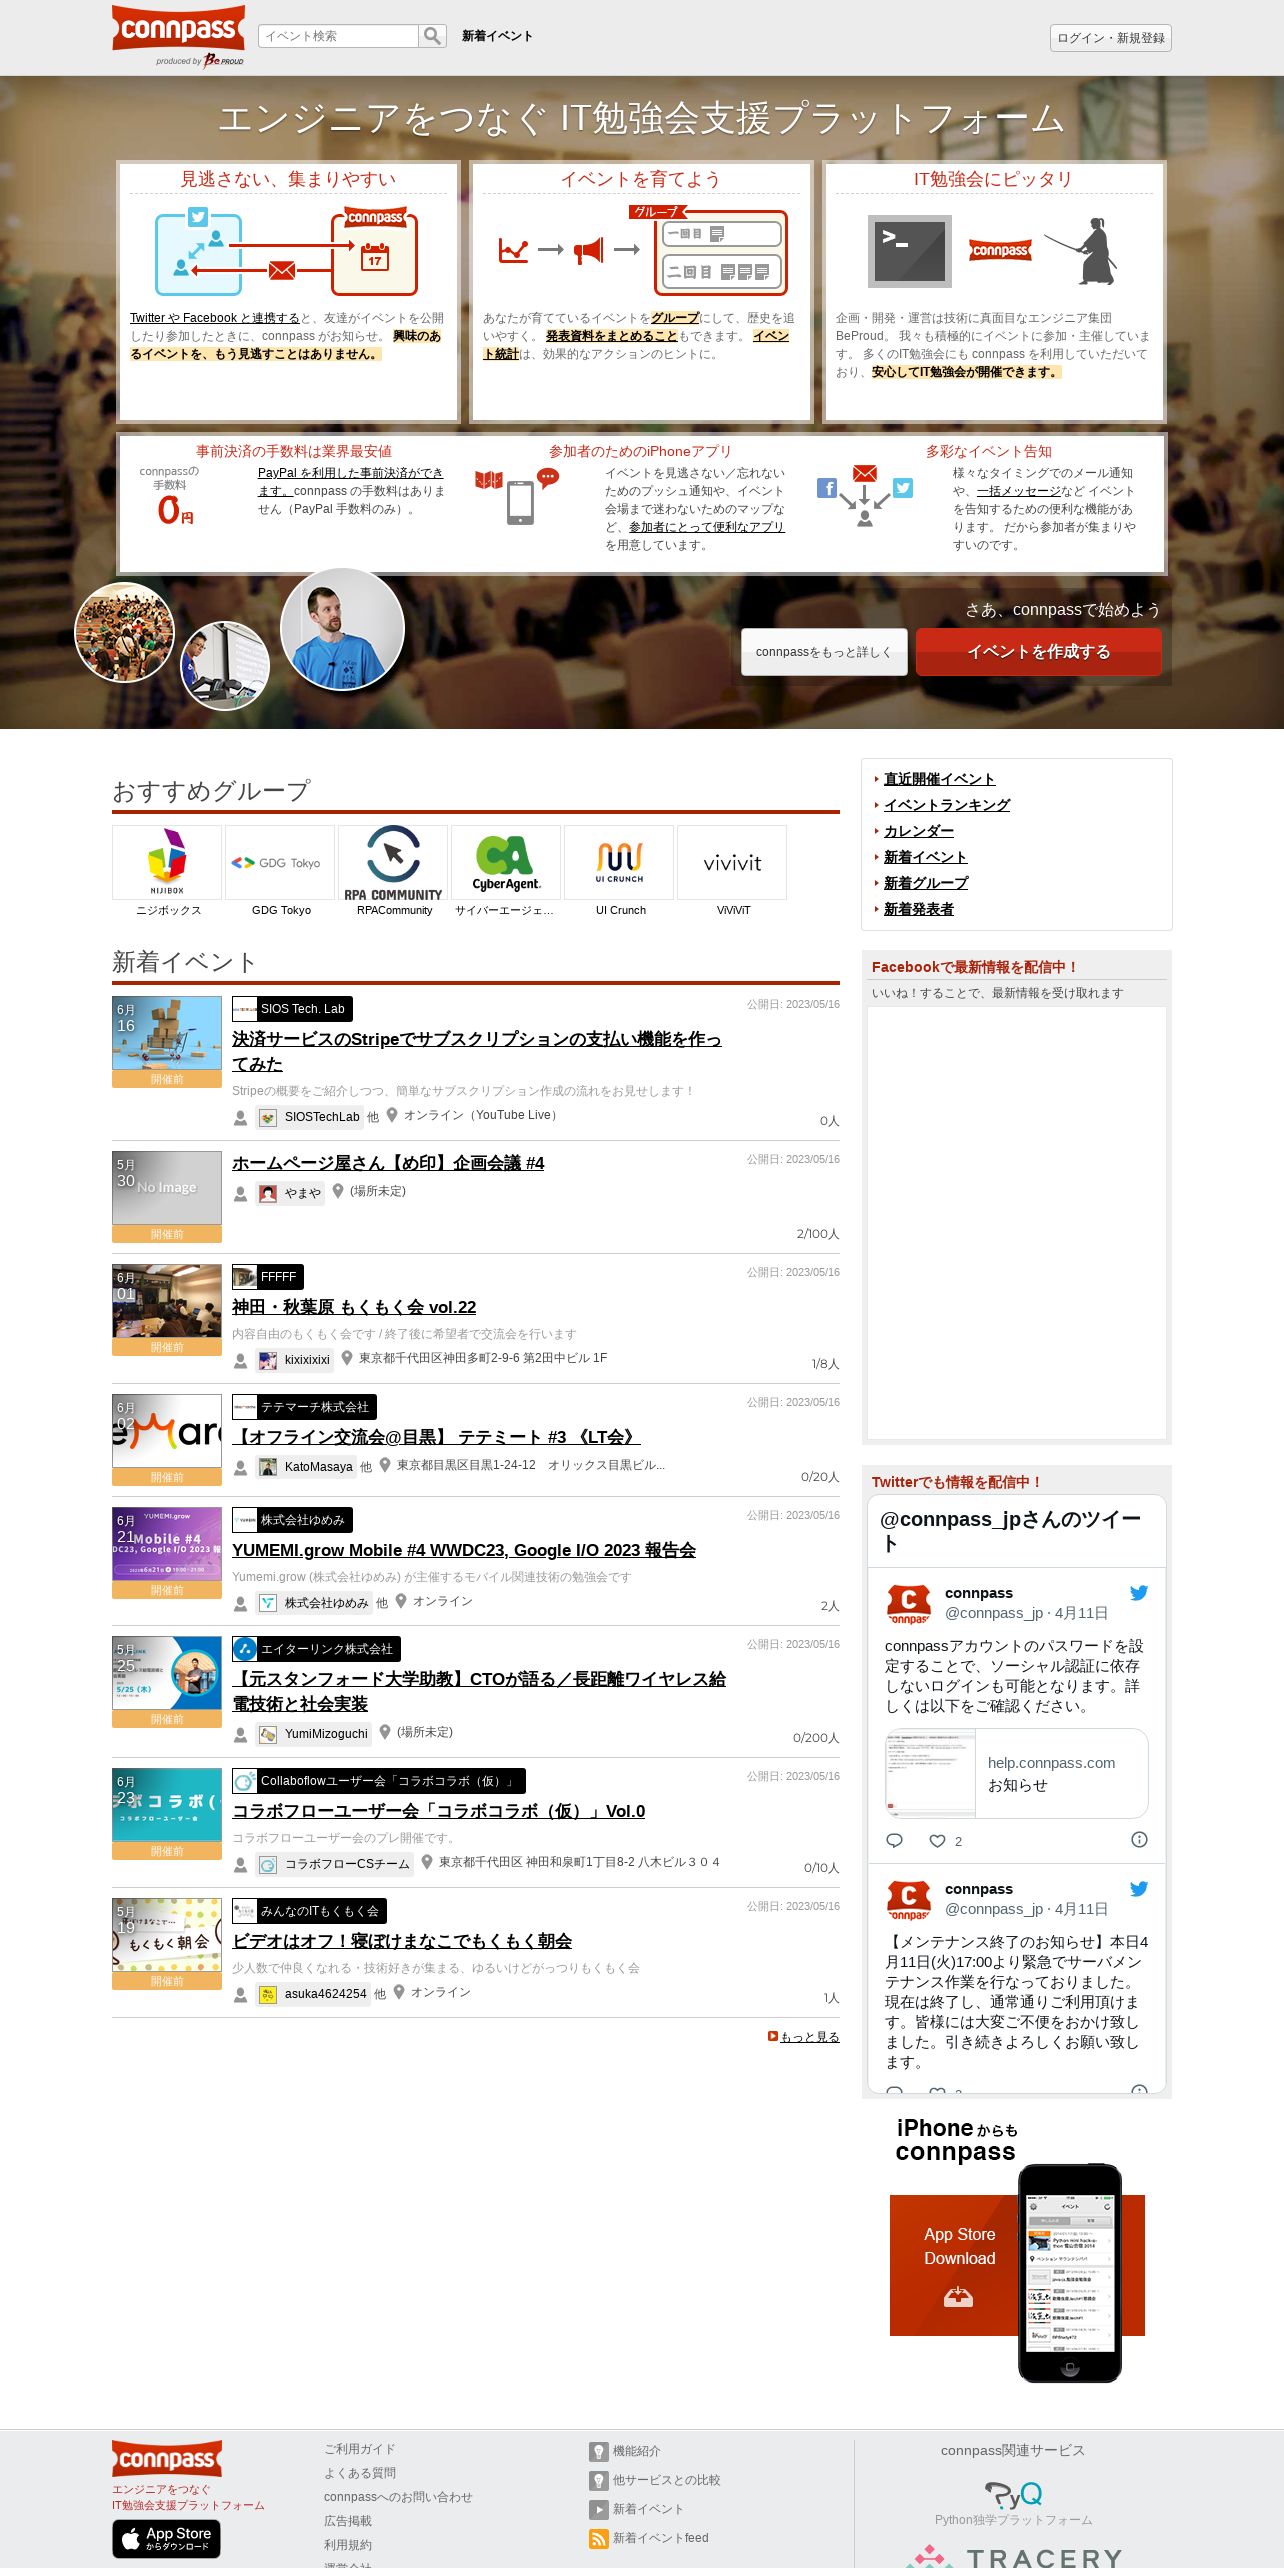Image resolution: width=1284 pixels, height=2568 pixels.
Task: Open the ニジボックス group logo
Action: tap(167, 862)
